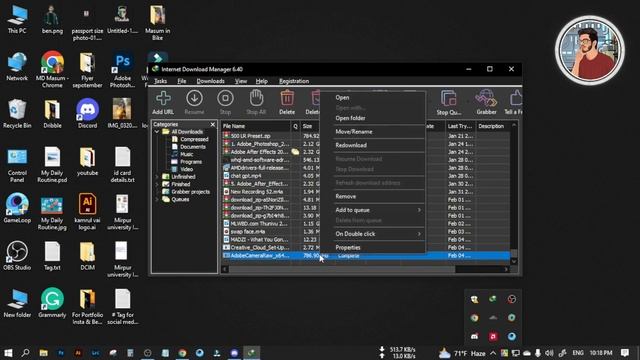The height and width of the screenshot is (360, 640).
Task: Open the notification center icon
Action: tap(624, 353)
